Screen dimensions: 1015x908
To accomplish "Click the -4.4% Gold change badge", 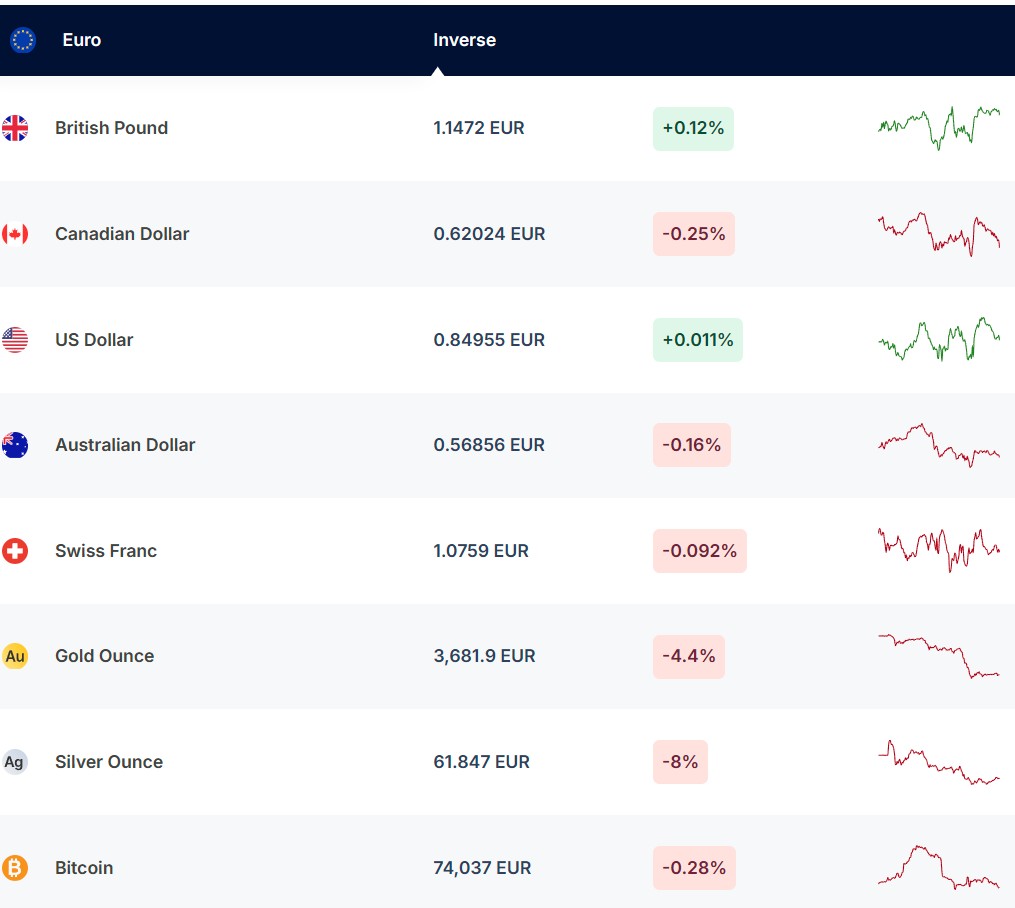I will coord(688,656).
